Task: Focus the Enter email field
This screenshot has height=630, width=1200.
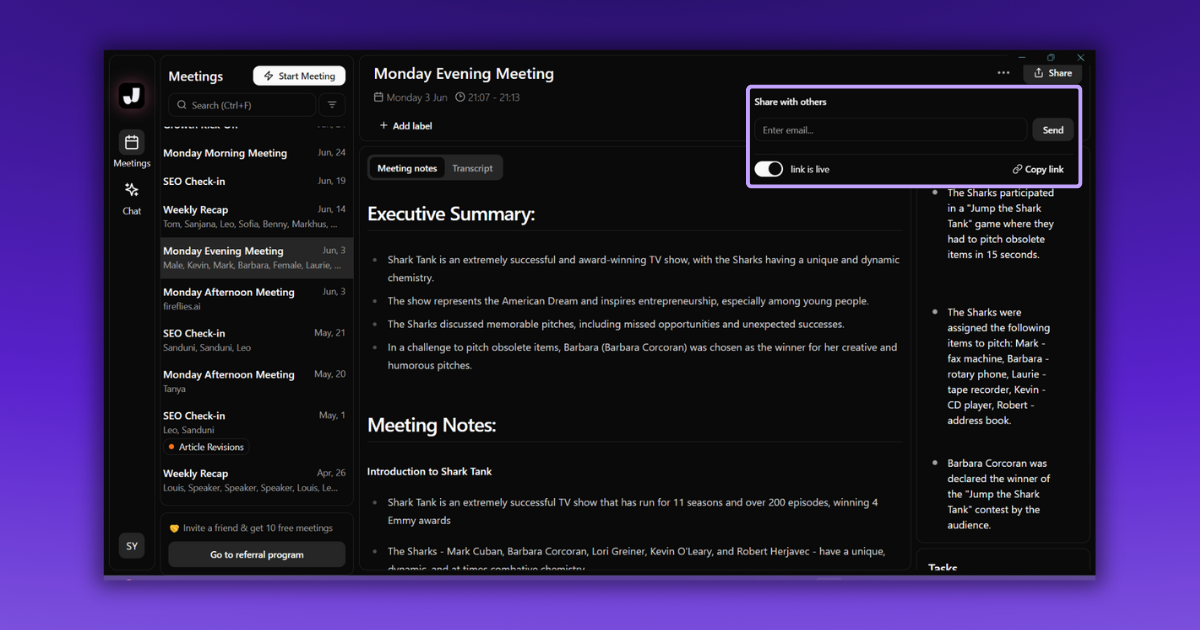Action: [891, 130]
